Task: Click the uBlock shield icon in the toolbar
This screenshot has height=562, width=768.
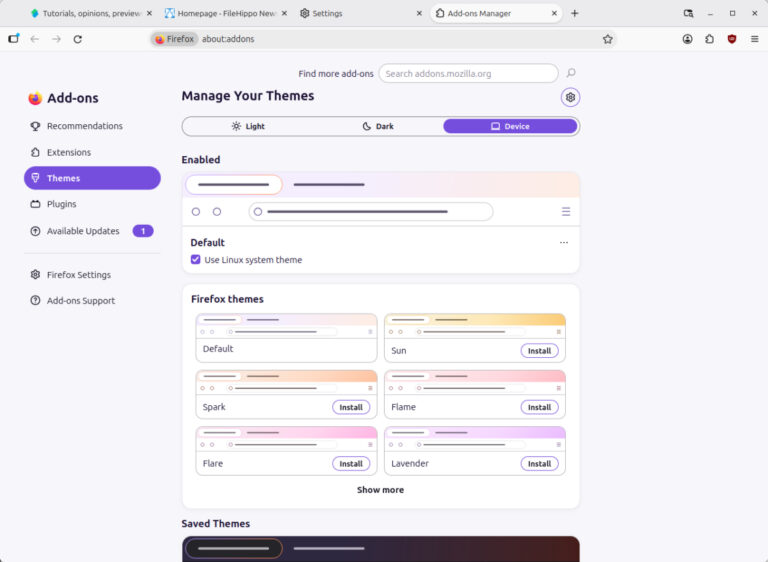Action: coord(732,39)
